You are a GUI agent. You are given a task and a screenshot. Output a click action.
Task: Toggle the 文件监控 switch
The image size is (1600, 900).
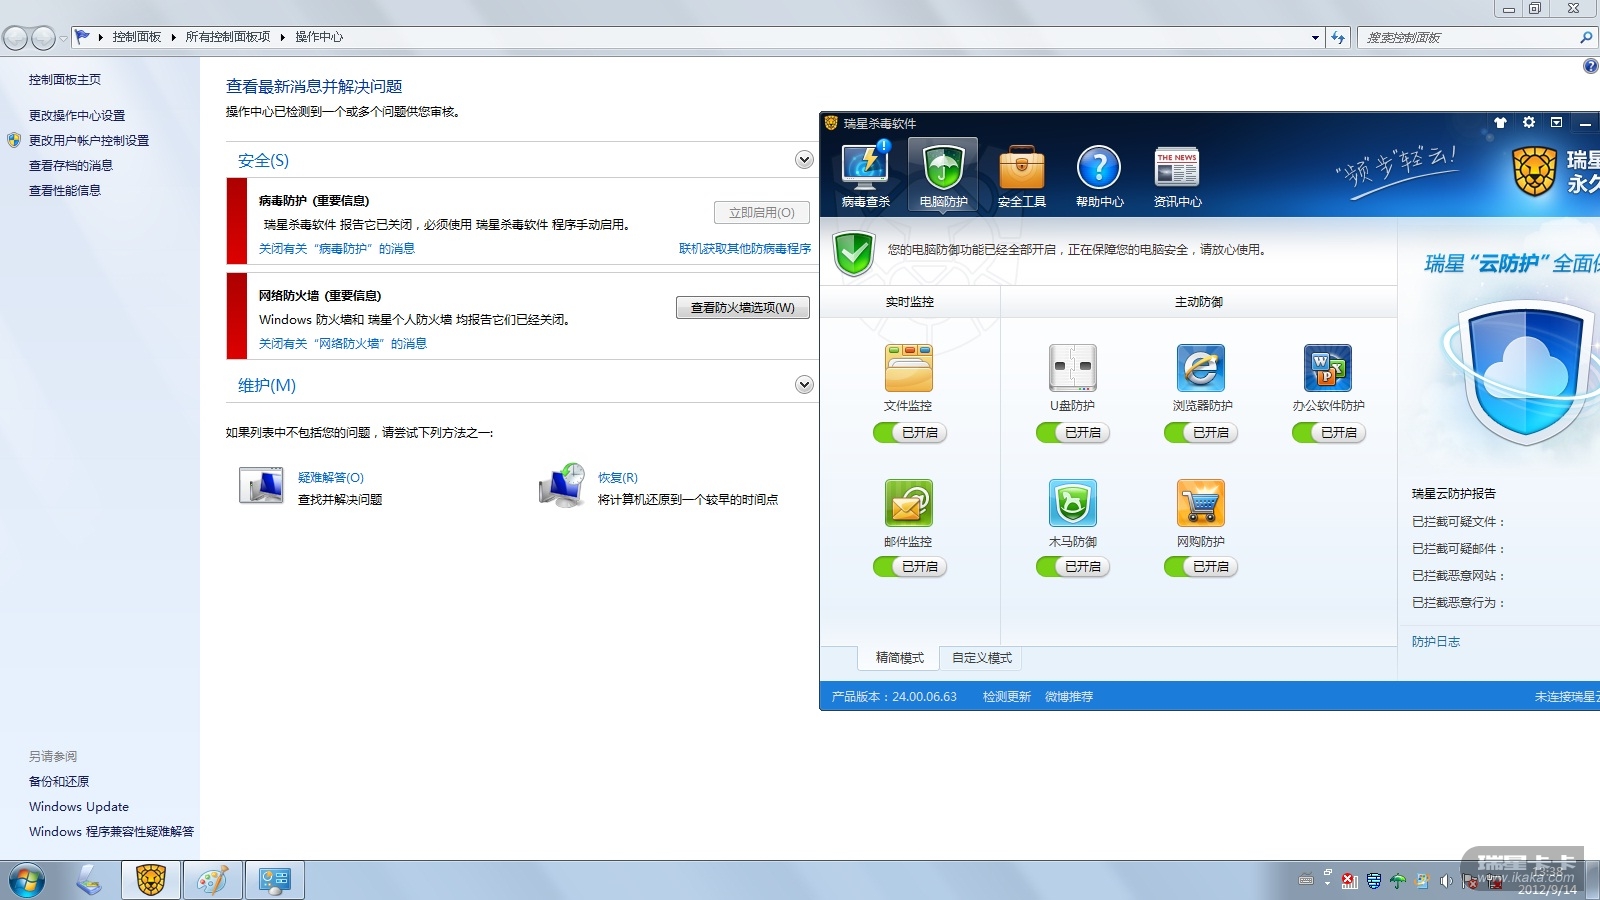pos(910,433)
